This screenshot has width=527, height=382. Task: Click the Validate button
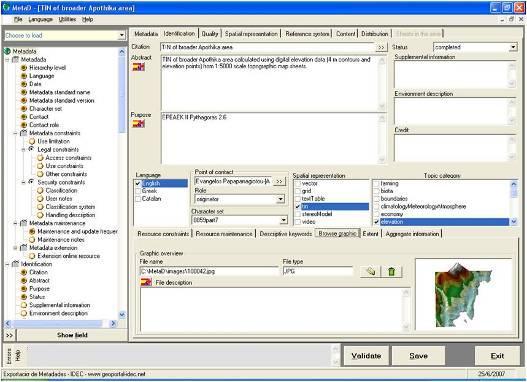[366, 356]
